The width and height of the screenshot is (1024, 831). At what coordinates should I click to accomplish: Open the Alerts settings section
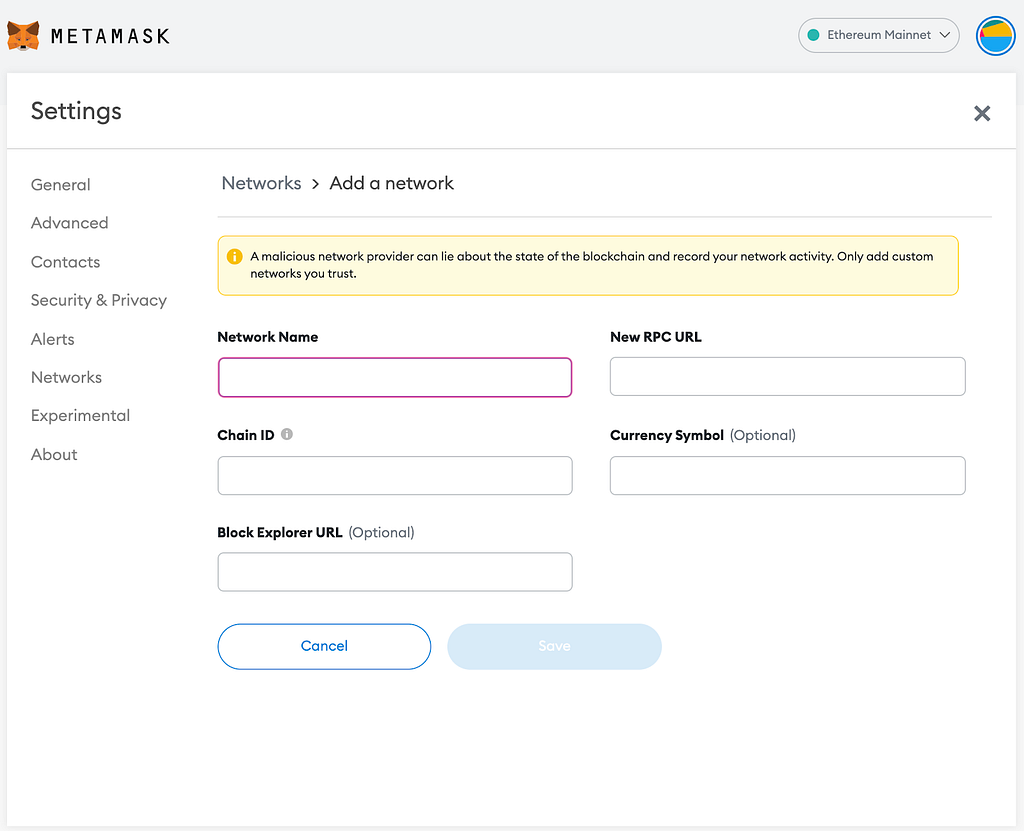(x=53, y=339)
